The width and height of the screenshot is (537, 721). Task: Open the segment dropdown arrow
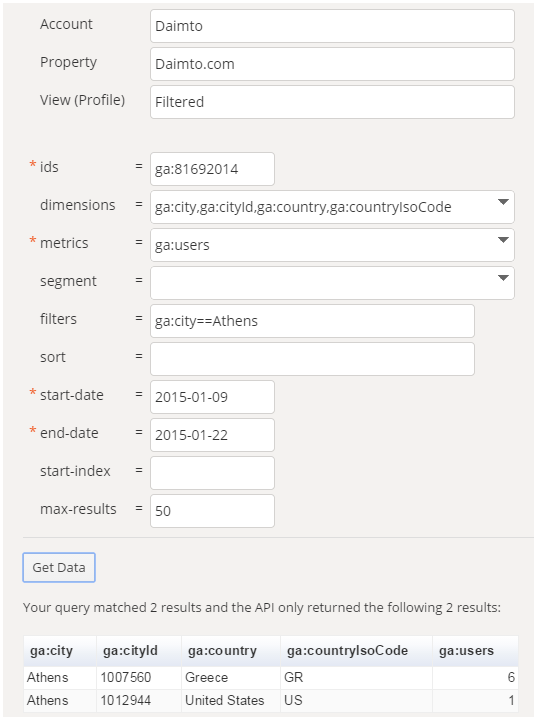click(x=503, y=278)
